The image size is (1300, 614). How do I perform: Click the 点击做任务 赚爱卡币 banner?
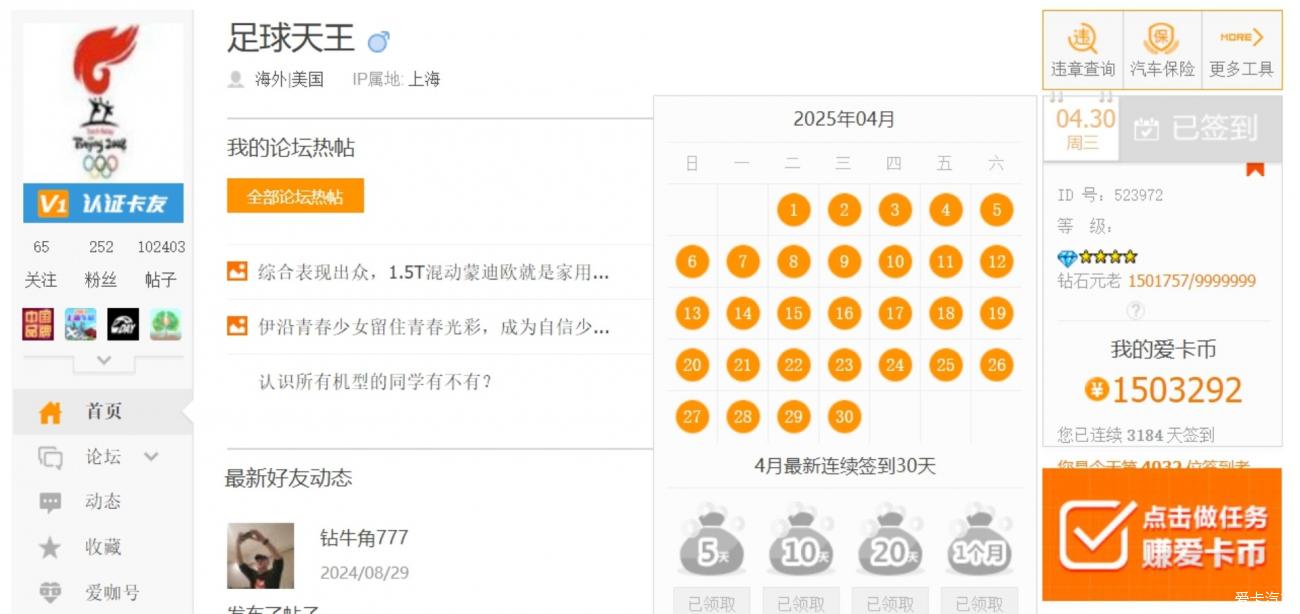[1162, 534]
